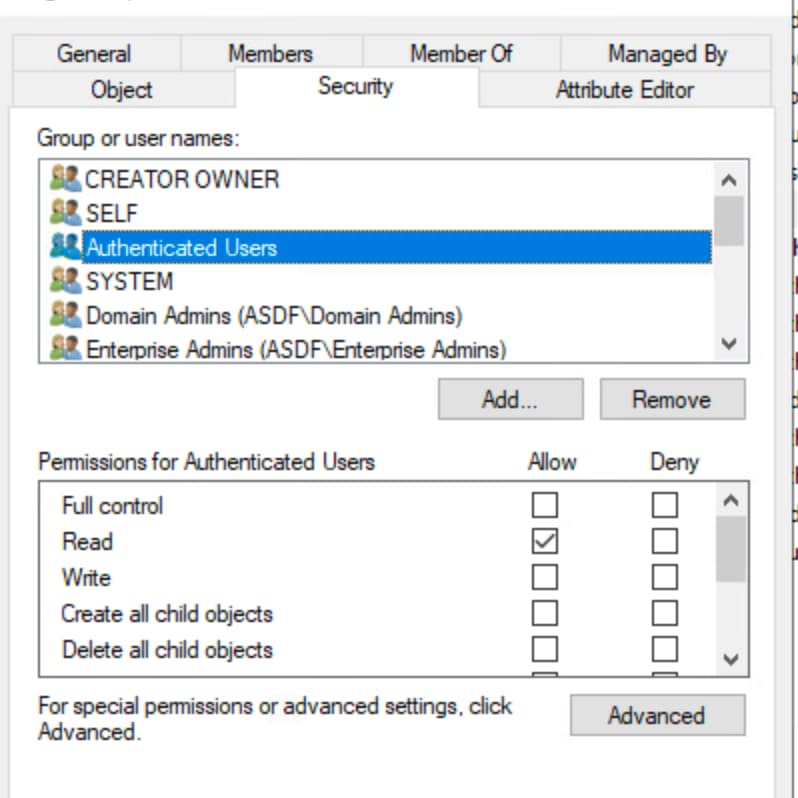
Task: Deny Create all child objects
Action: (665, 613)
